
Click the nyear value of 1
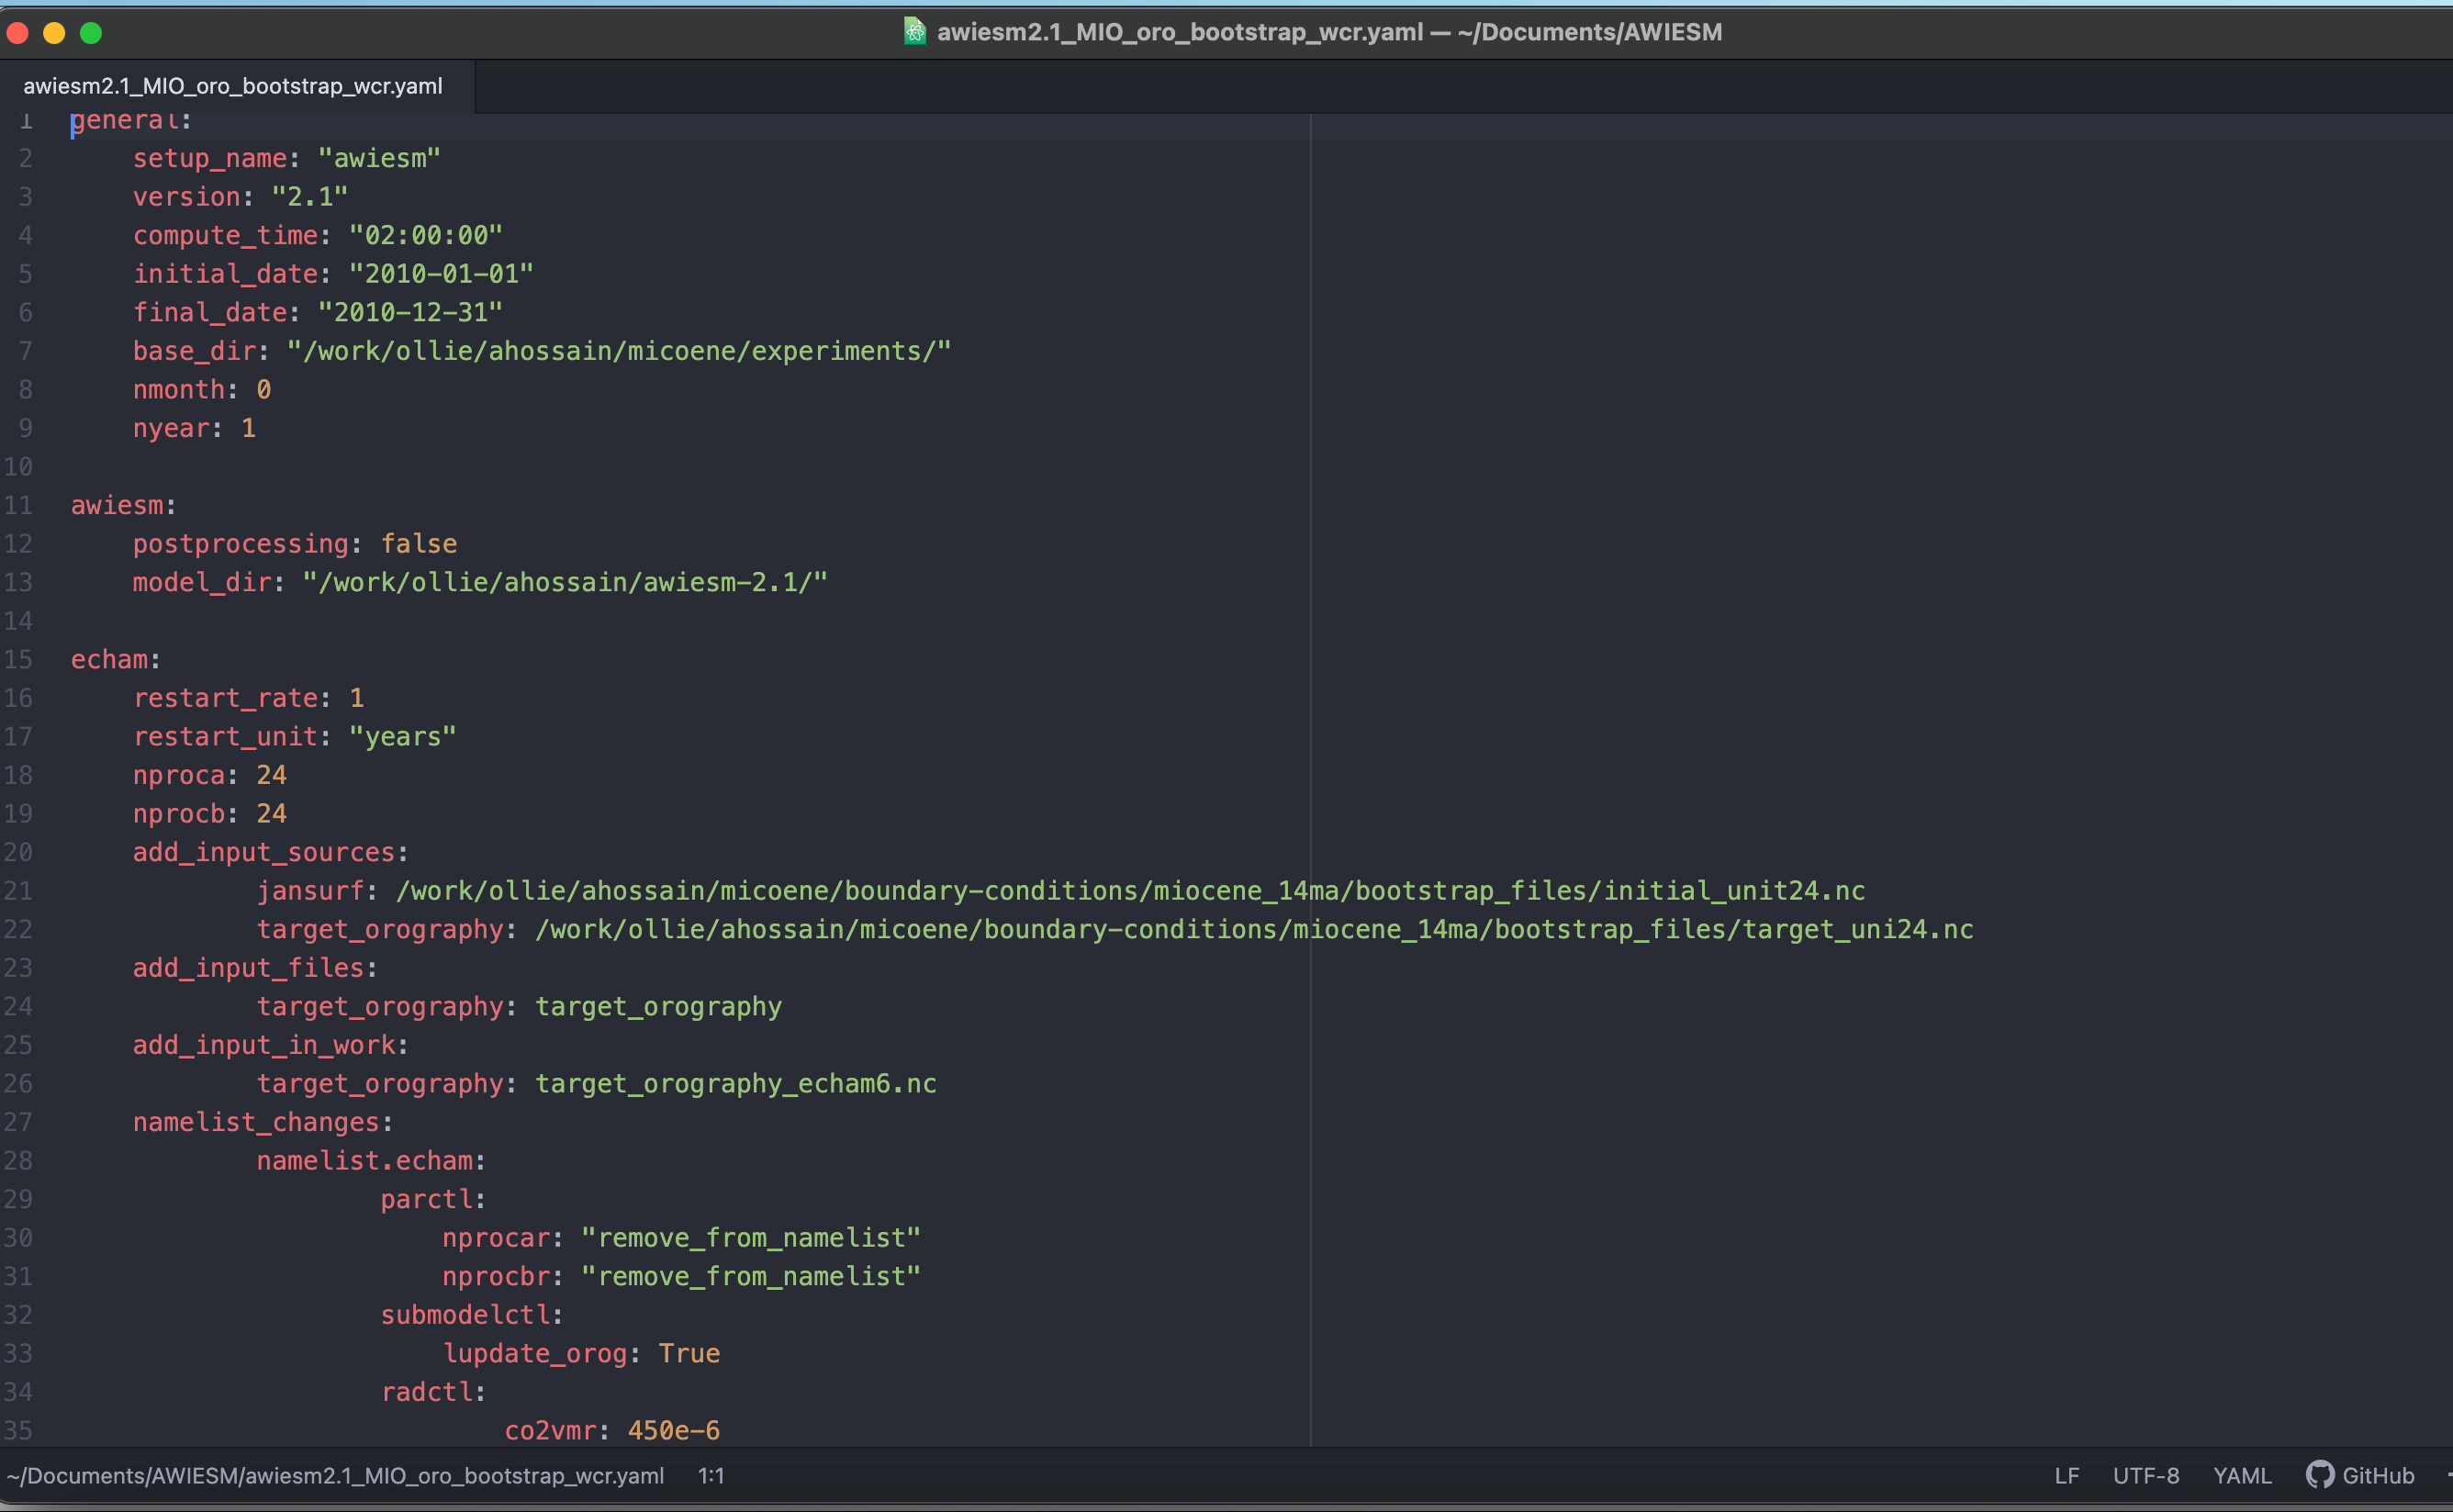coord(248,427)
